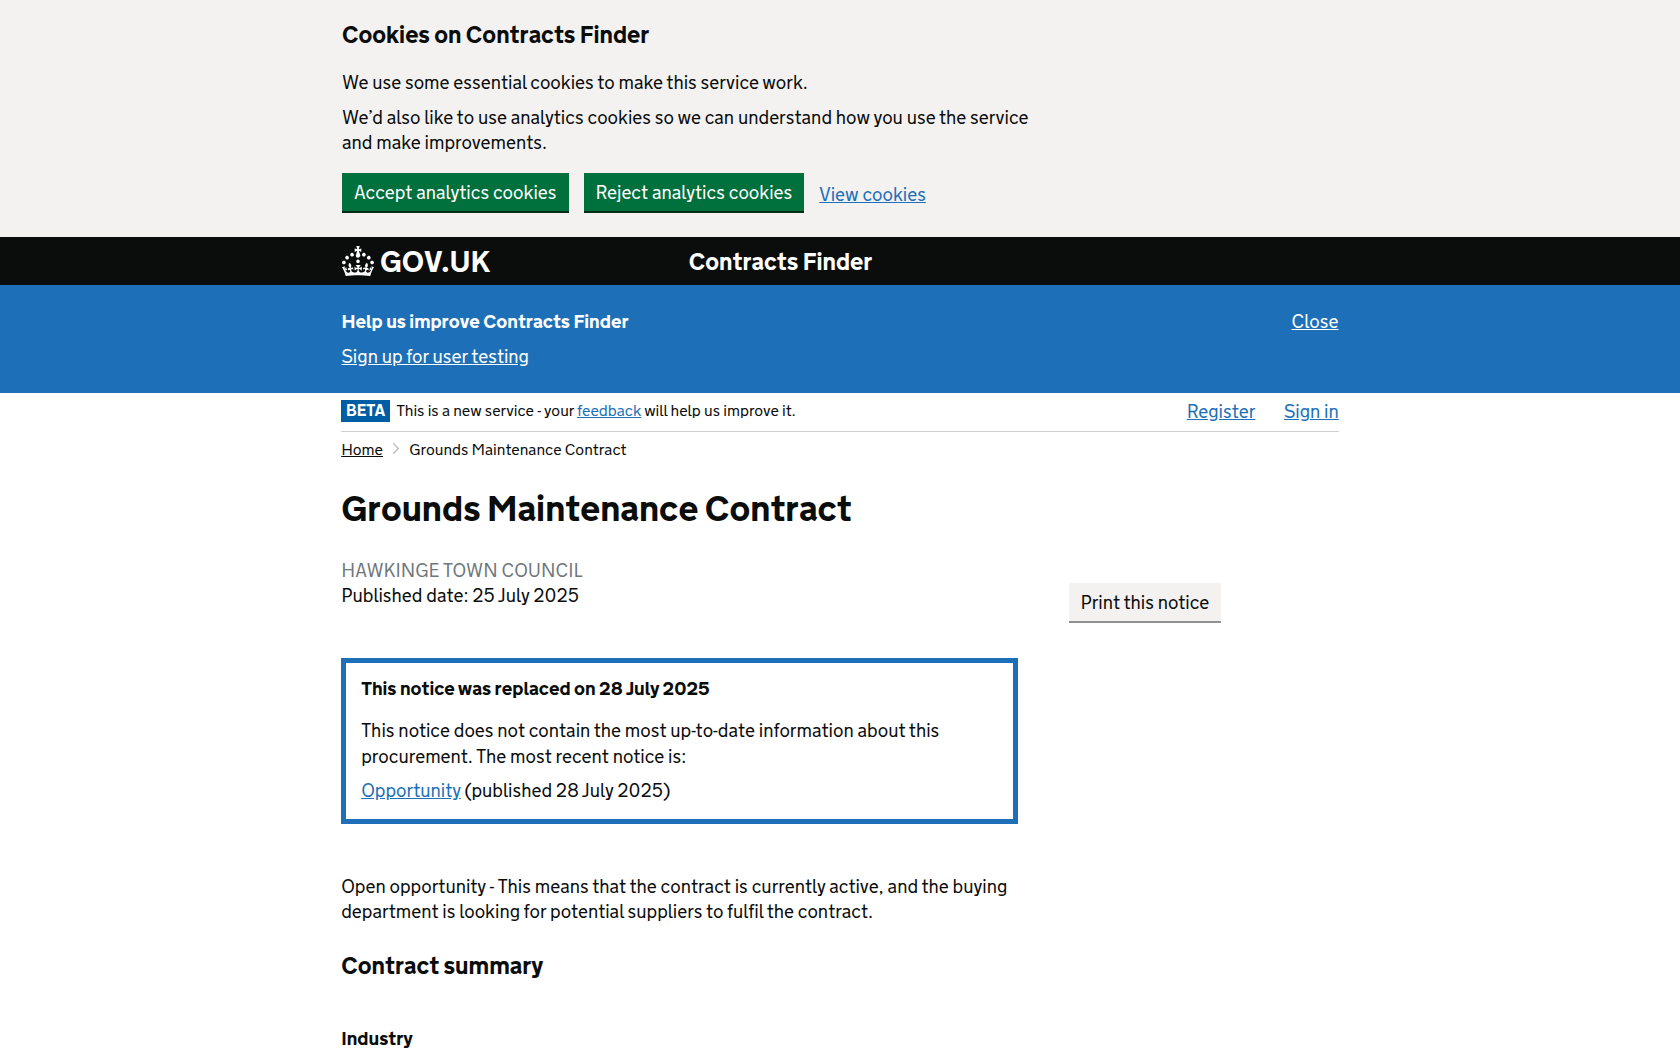
Task: Go to the Register page
Action: [x=1220, y=412]
